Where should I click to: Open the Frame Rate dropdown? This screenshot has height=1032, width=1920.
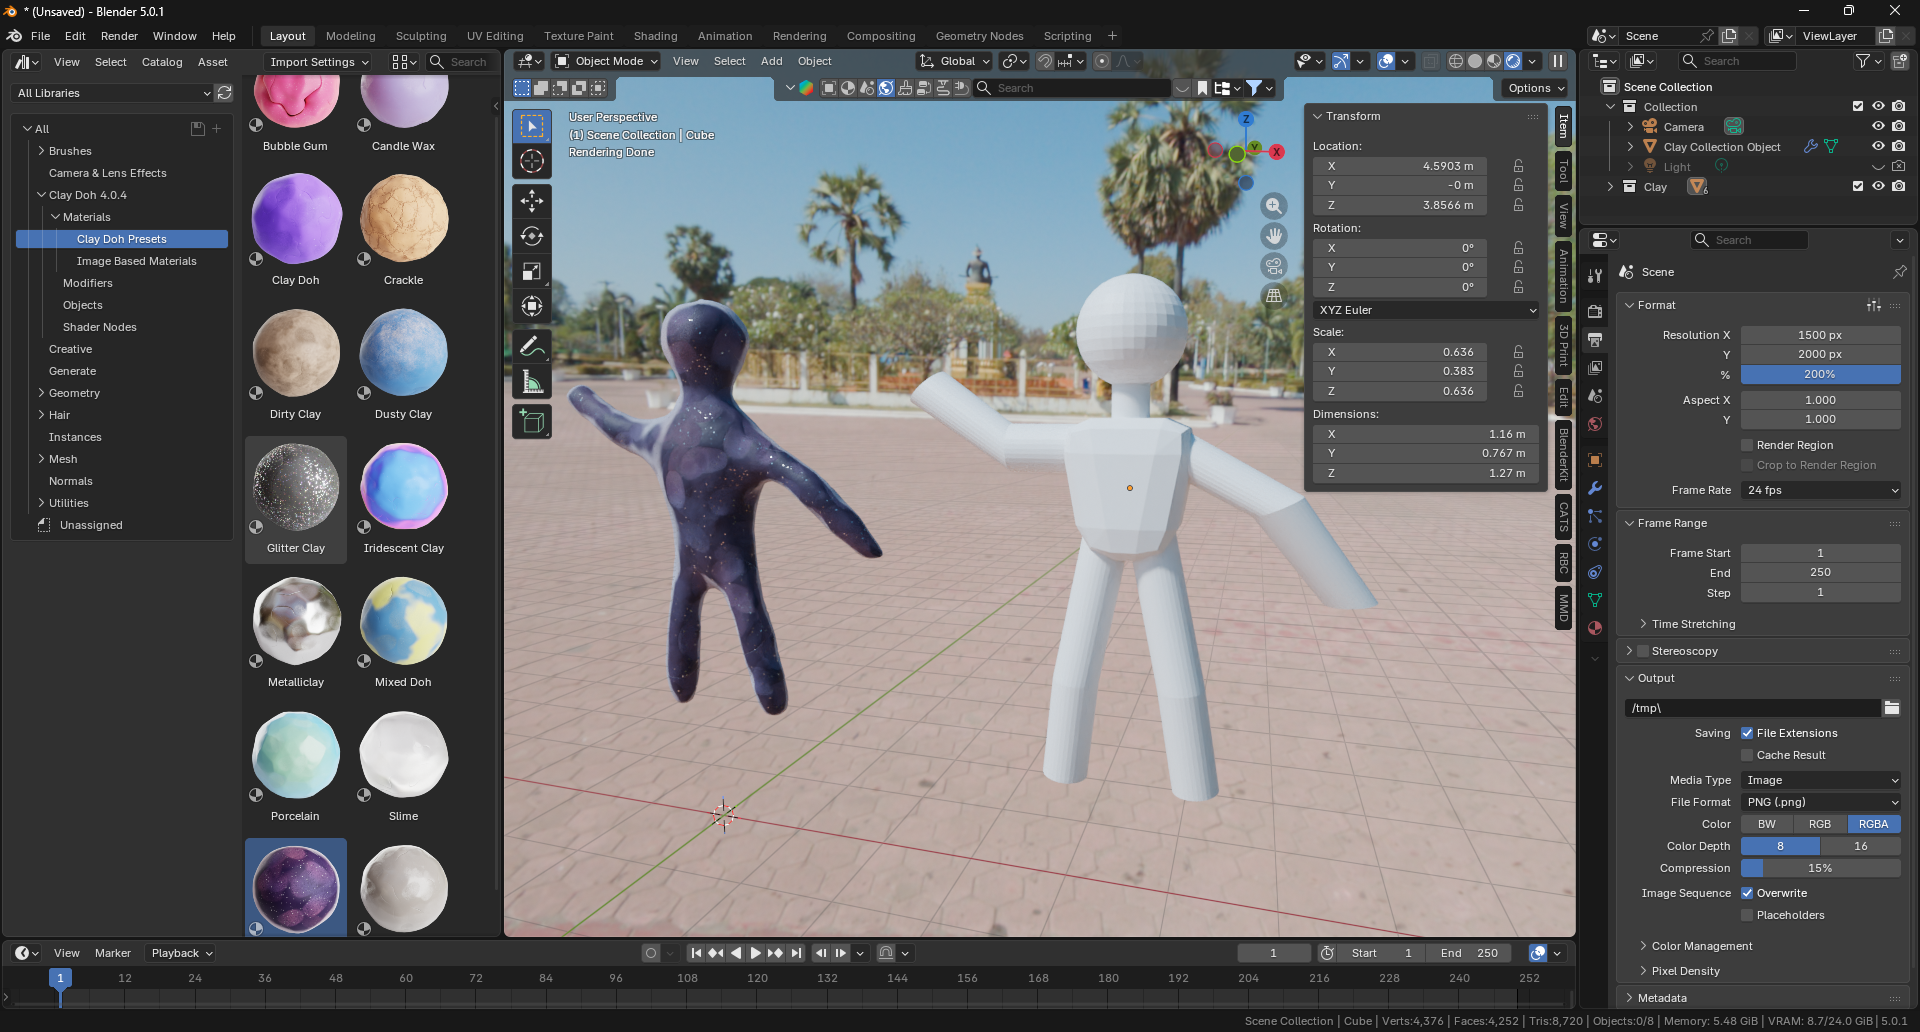[1820, 490]
